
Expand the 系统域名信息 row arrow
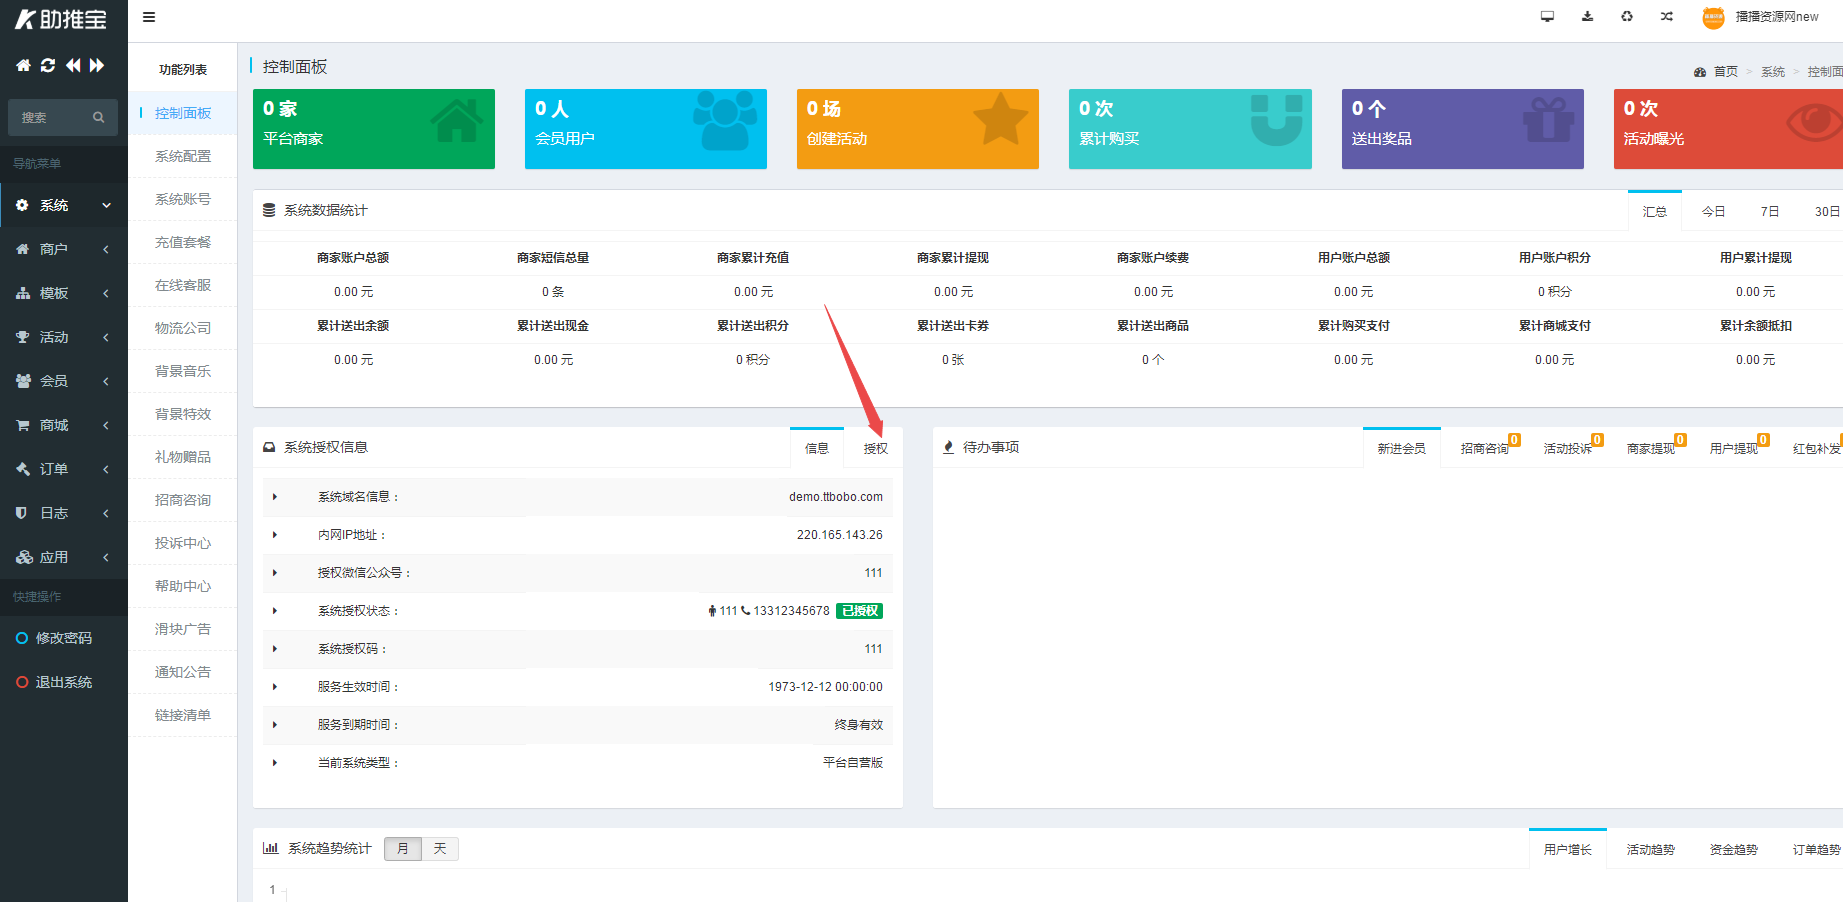[x=275, y=497]
